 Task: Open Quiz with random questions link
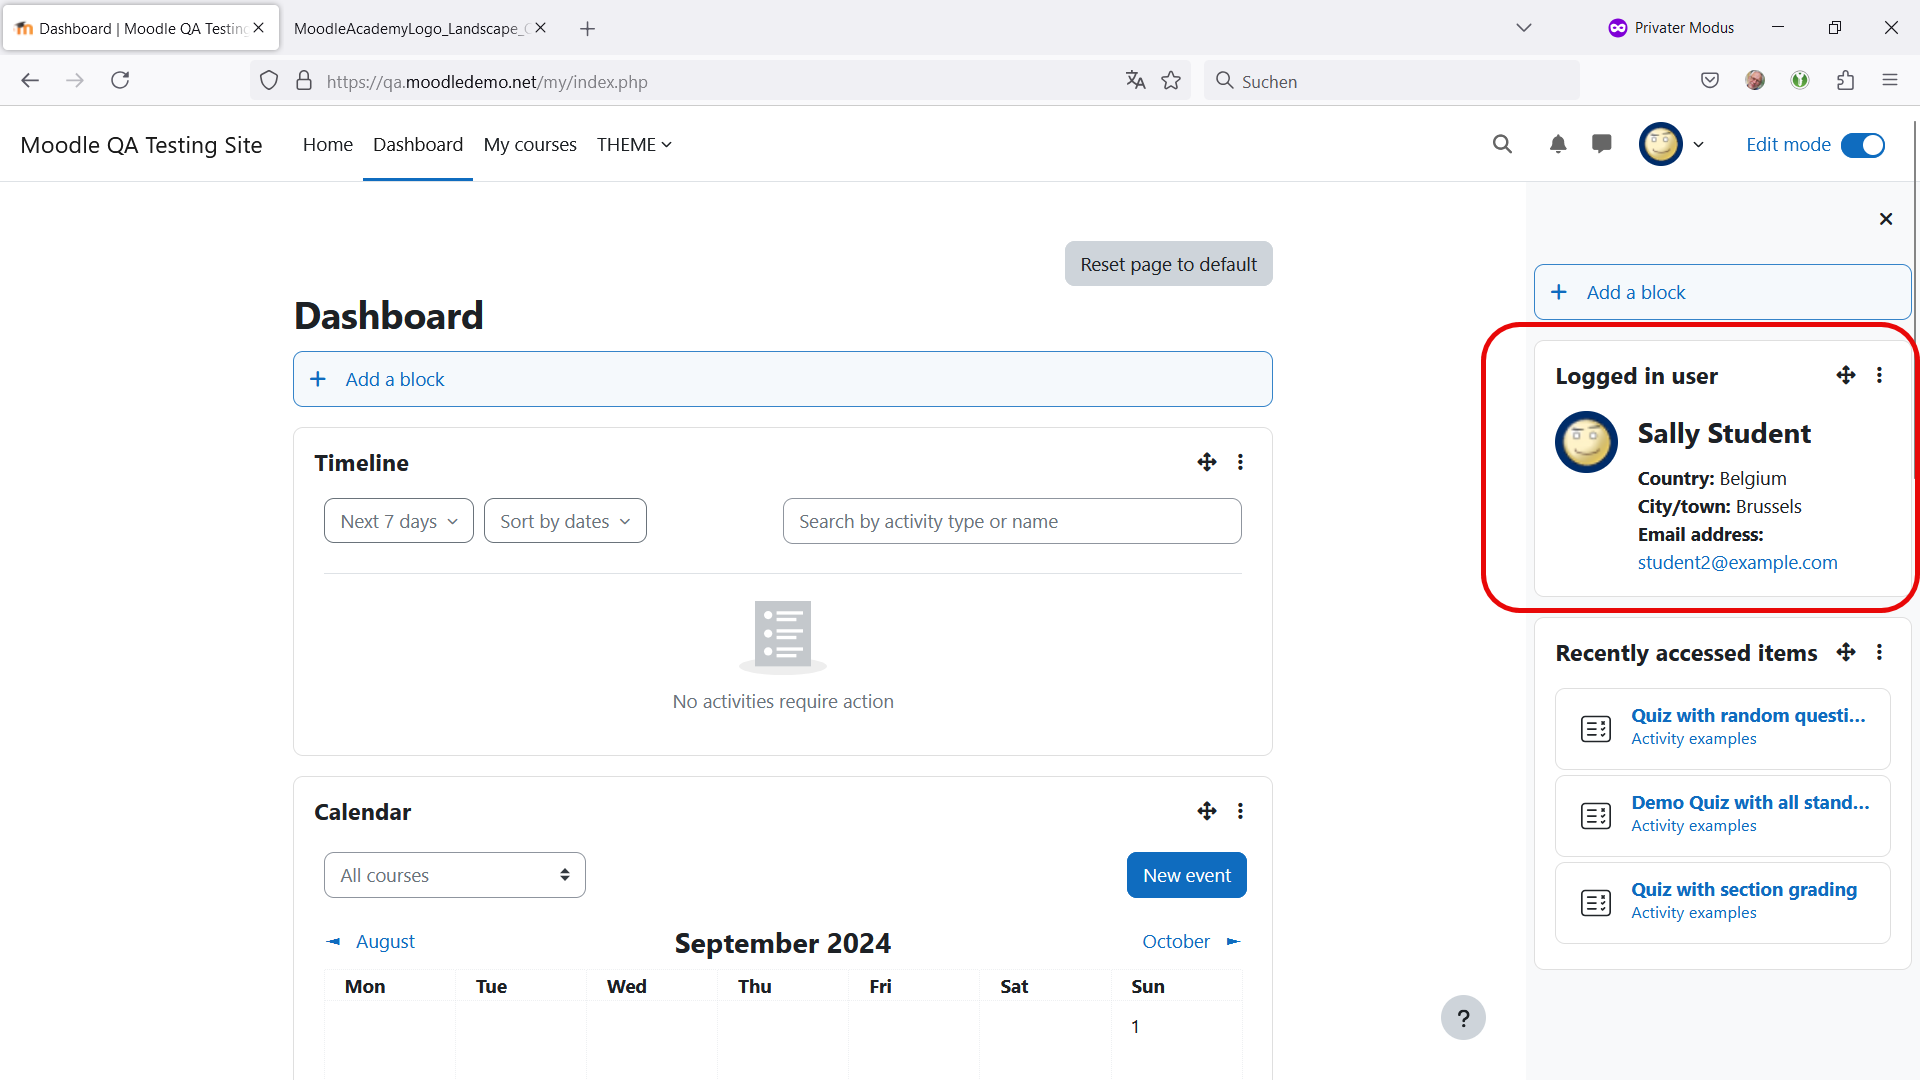(1748, 715)
